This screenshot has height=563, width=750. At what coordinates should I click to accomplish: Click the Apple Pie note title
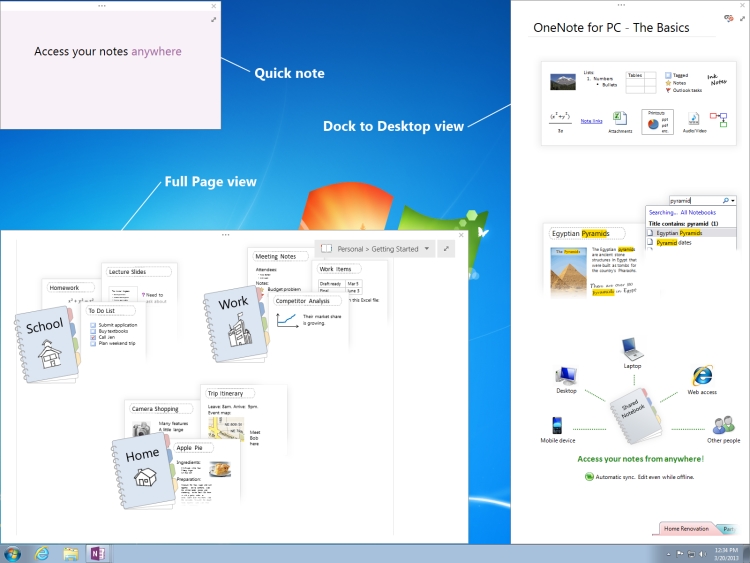coord(189,448)
